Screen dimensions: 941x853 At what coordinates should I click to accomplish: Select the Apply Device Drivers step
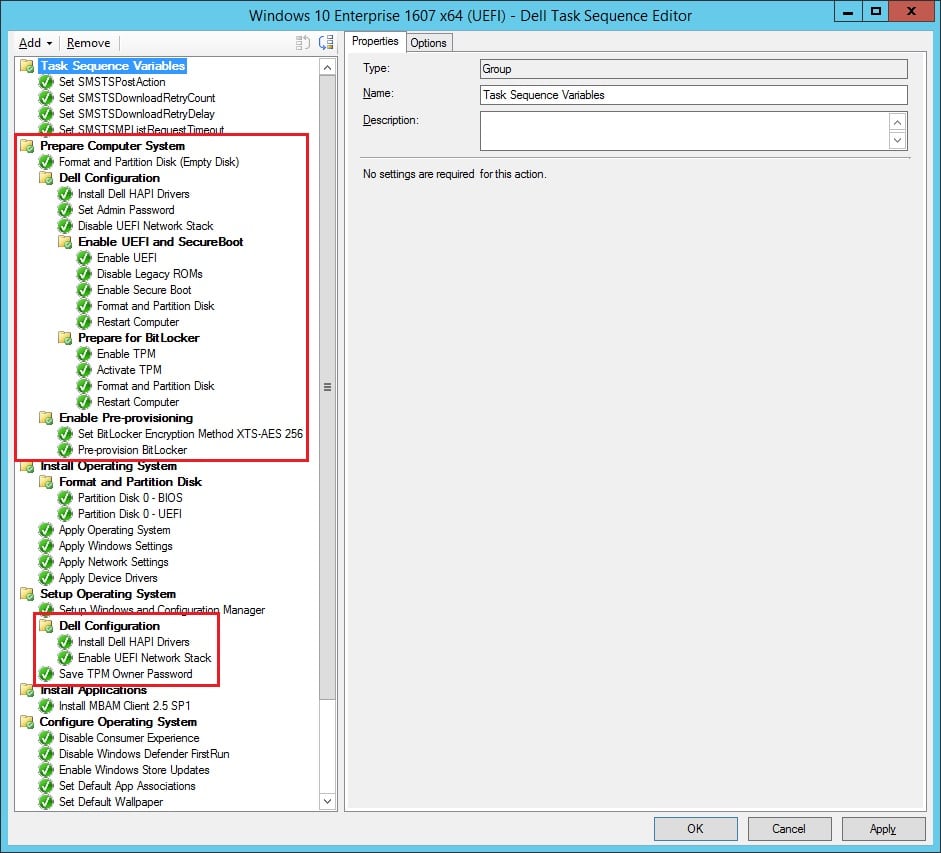pyautogui.click(x=108, y=578)
